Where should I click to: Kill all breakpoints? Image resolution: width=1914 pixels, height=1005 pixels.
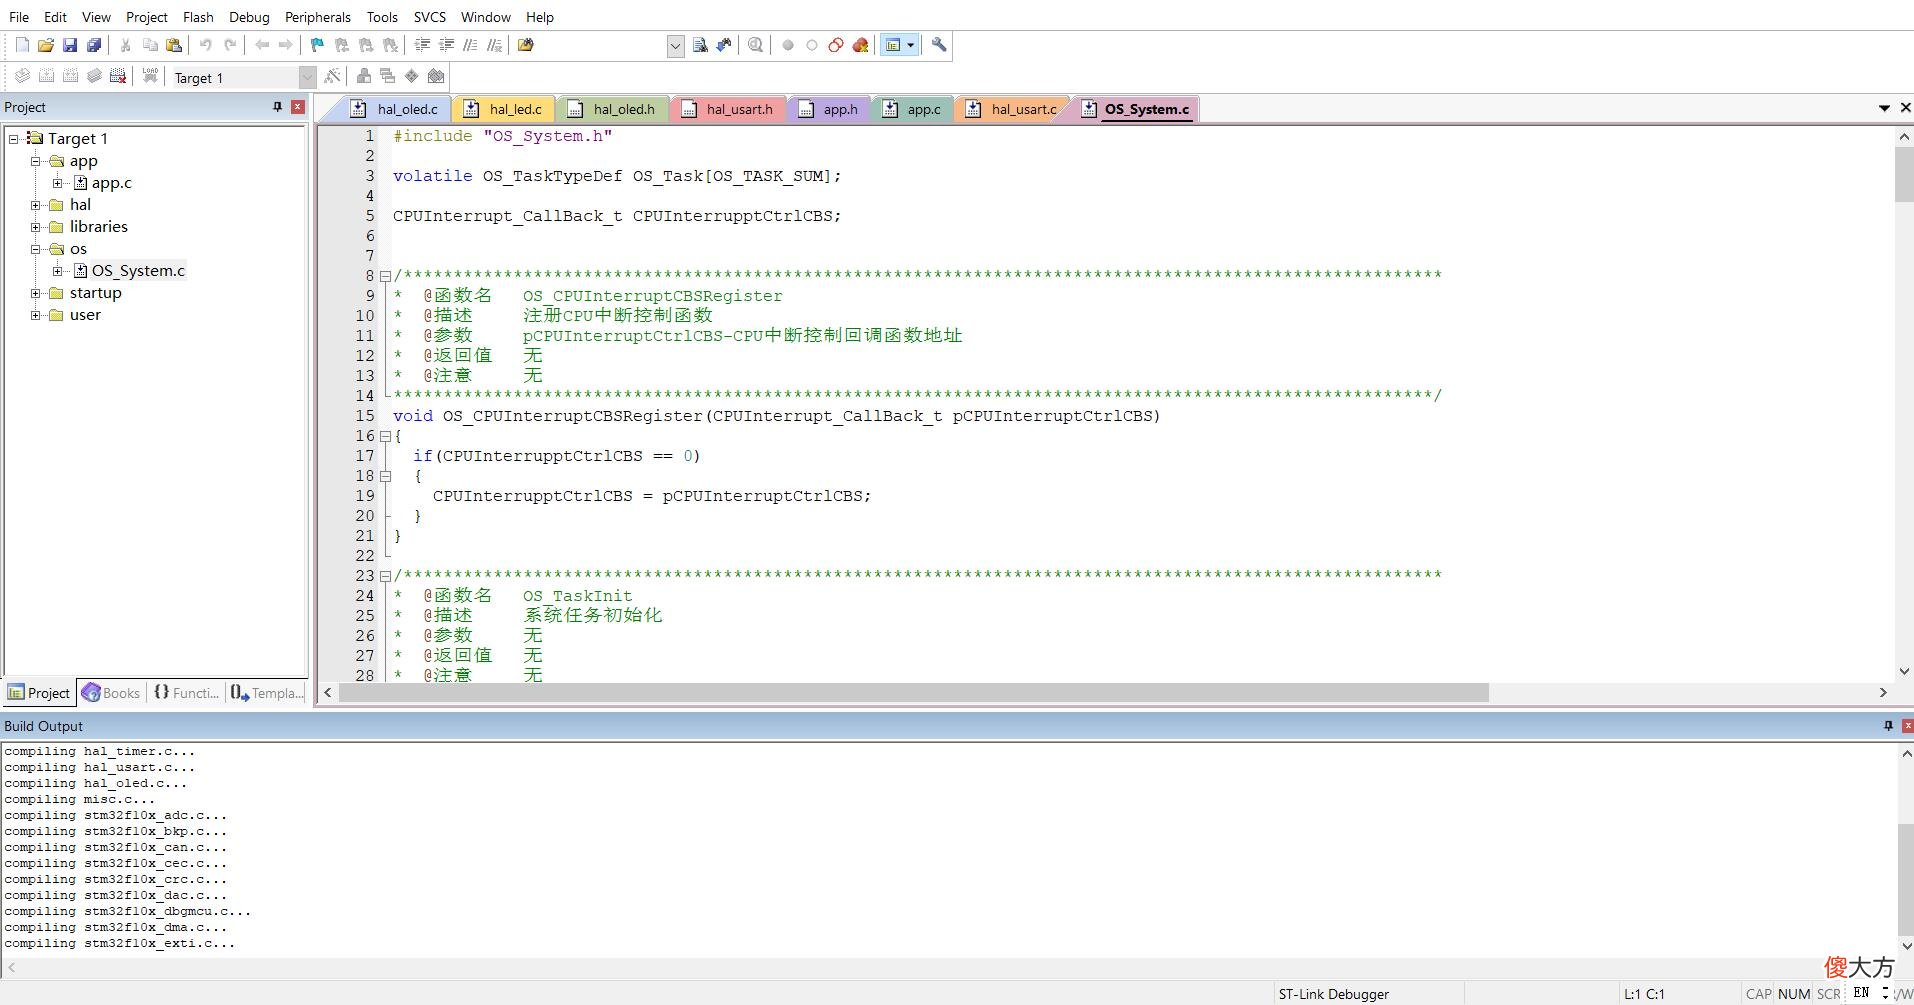point(860,45)
